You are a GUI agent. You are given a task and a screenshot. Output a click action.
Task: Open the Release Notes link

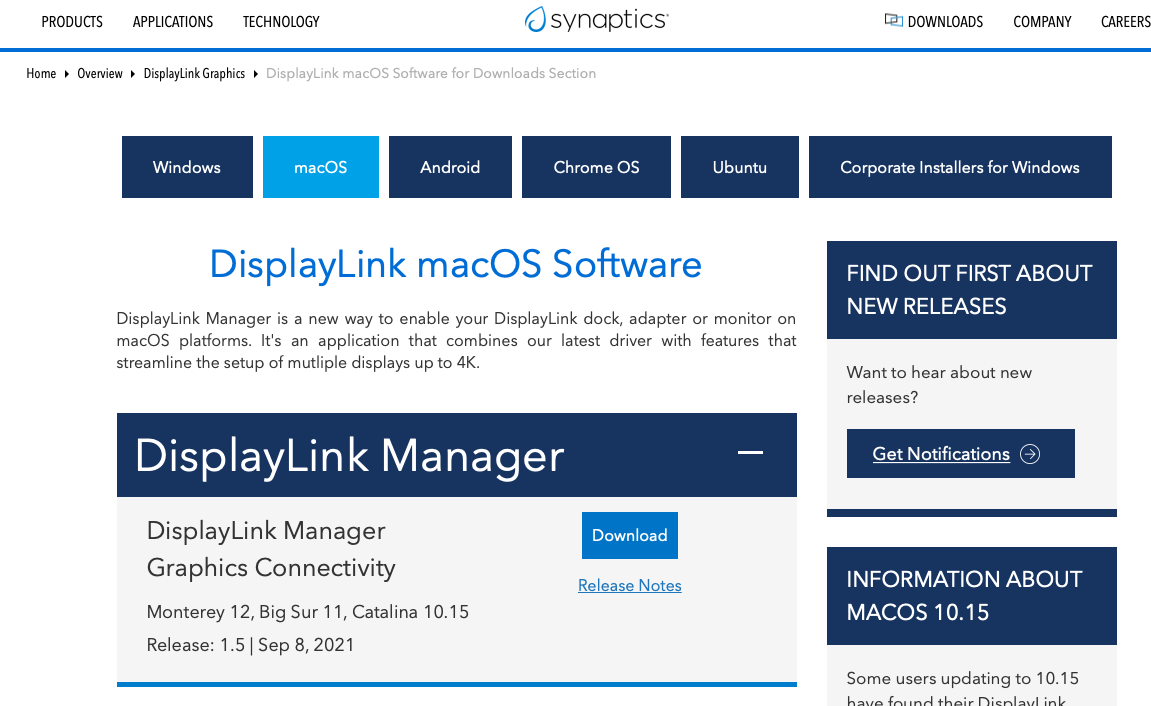(630, 585)
